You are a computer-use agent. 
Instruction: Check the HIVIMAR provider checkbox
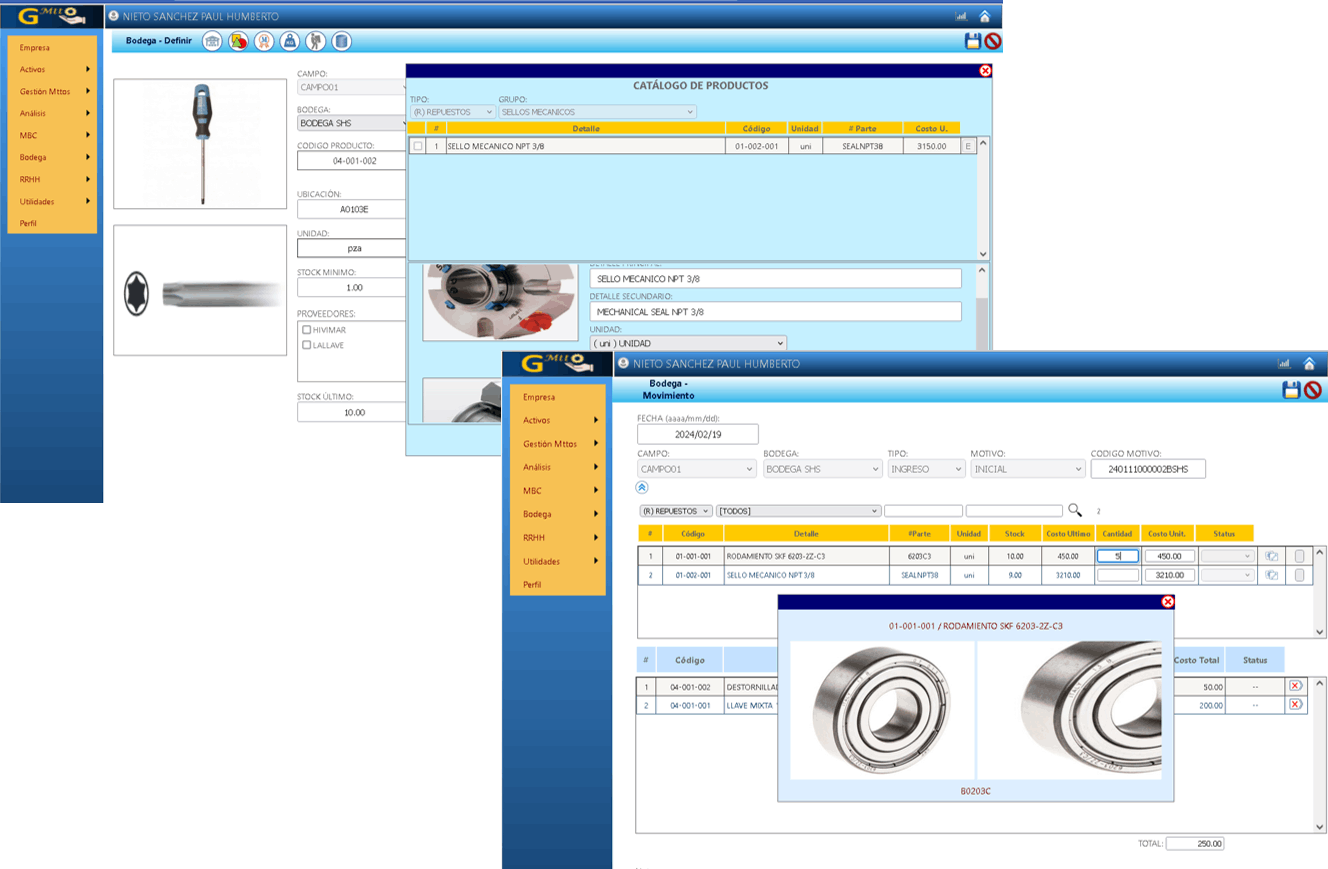pyautogui.click(x=307, y=329)
